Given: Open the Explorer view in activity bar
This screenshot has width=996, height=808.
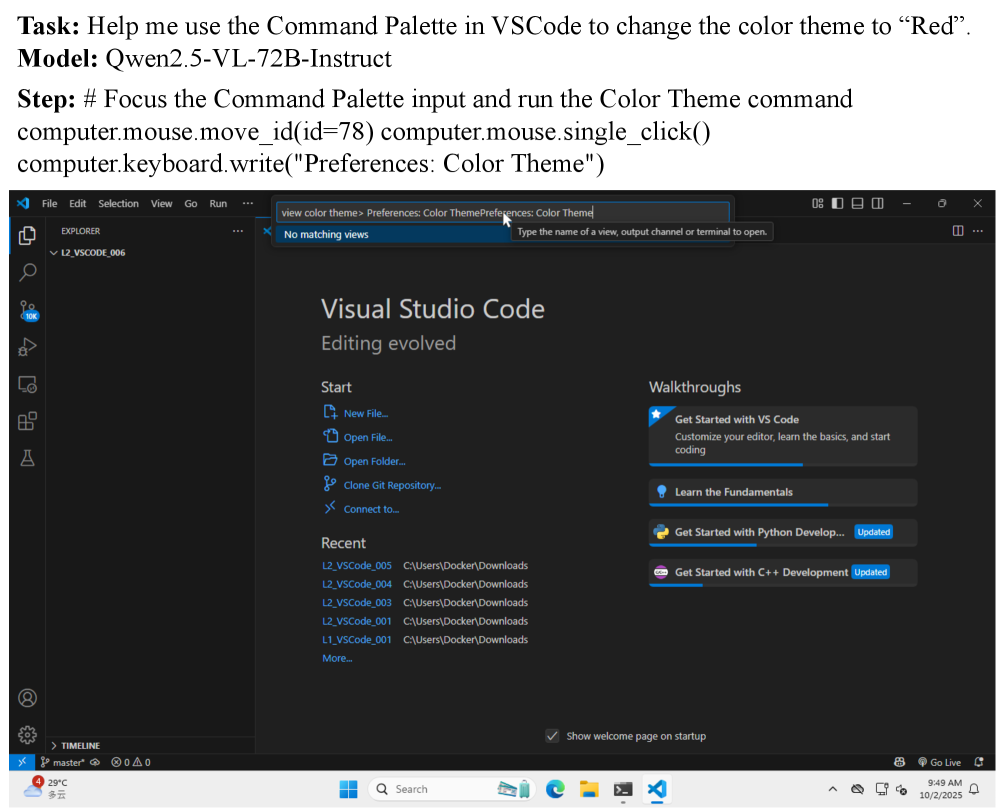Looking at the screenshot, I should coord(27,236).
